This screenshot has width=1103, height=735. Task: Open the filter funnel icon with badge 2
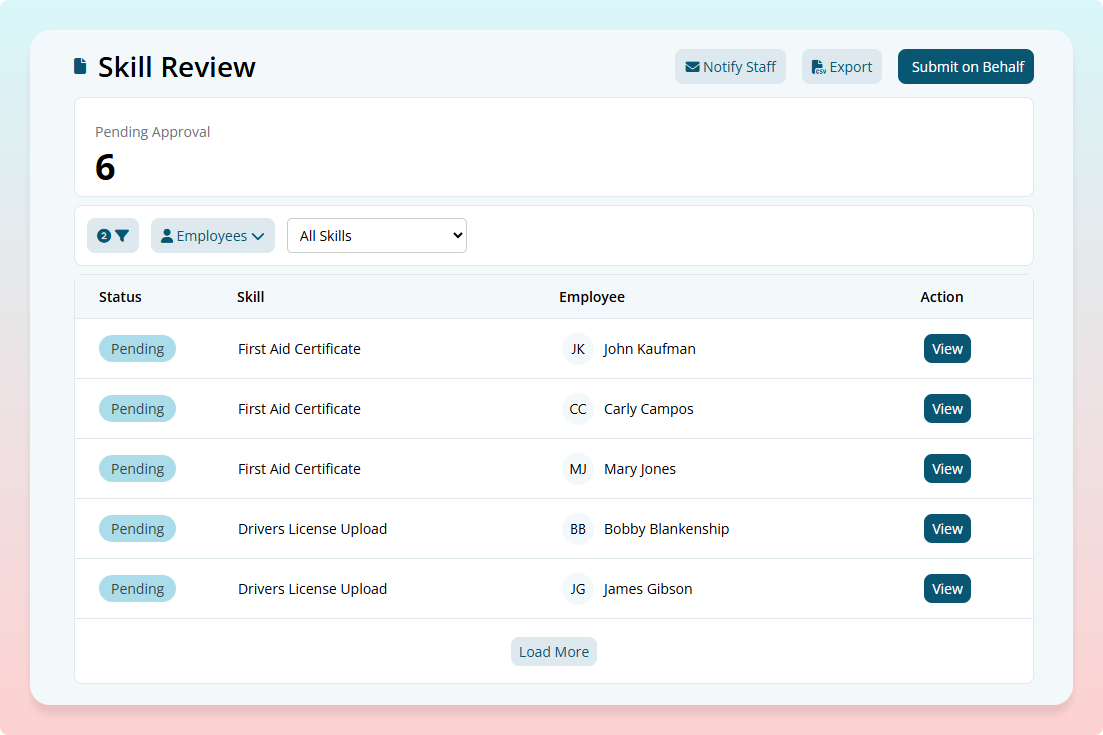pyautogui.click(x=113, y=235)
